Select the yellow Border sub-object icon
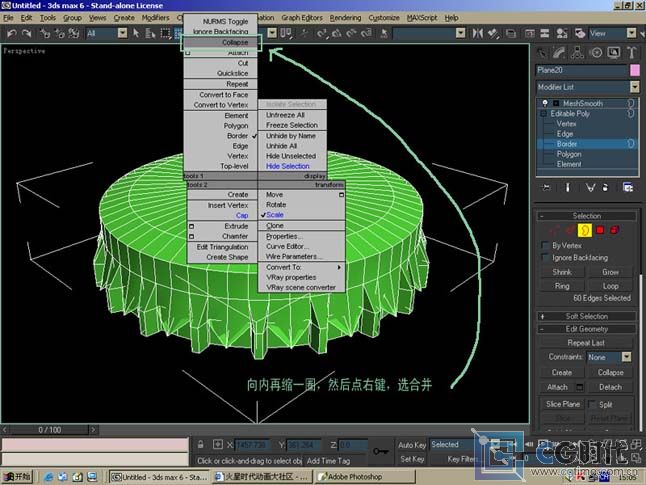 pos(585,230)
